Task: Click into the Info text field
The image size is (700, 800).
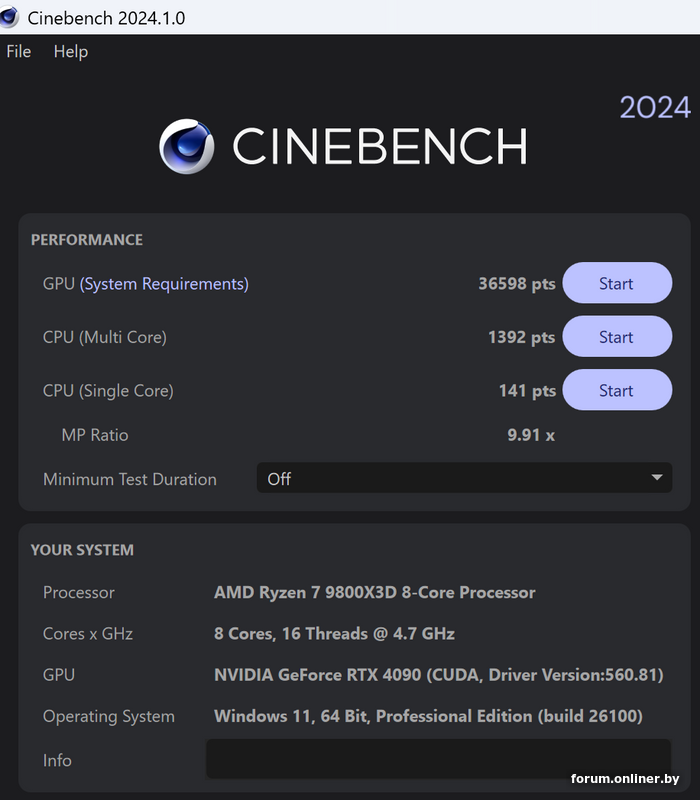Action: coord(438,759)
